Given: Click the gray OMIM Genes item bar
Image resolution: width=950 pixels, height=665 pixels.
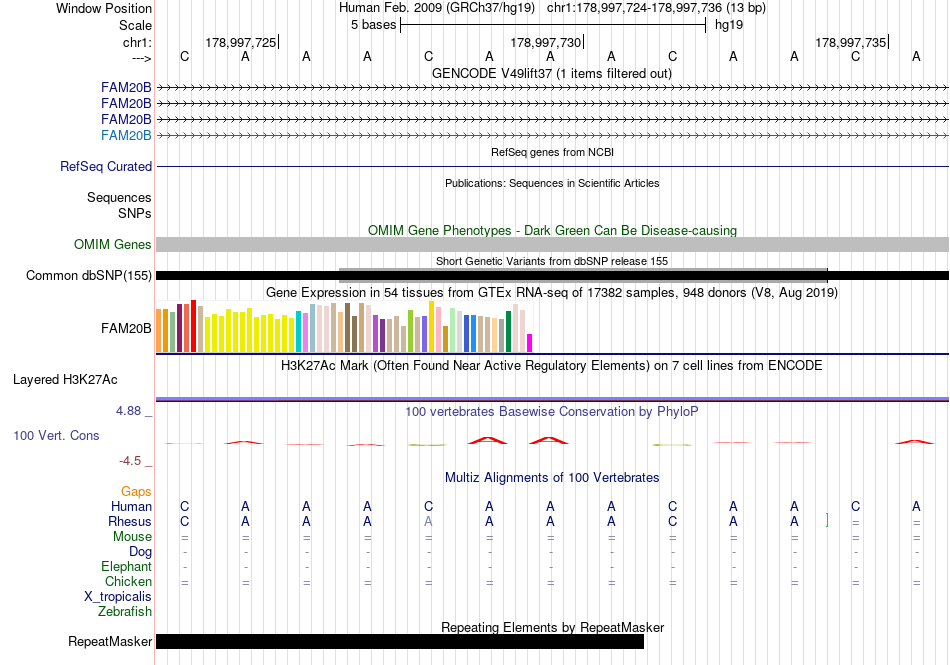Looking at the screenshot, I should pos(552,245).
